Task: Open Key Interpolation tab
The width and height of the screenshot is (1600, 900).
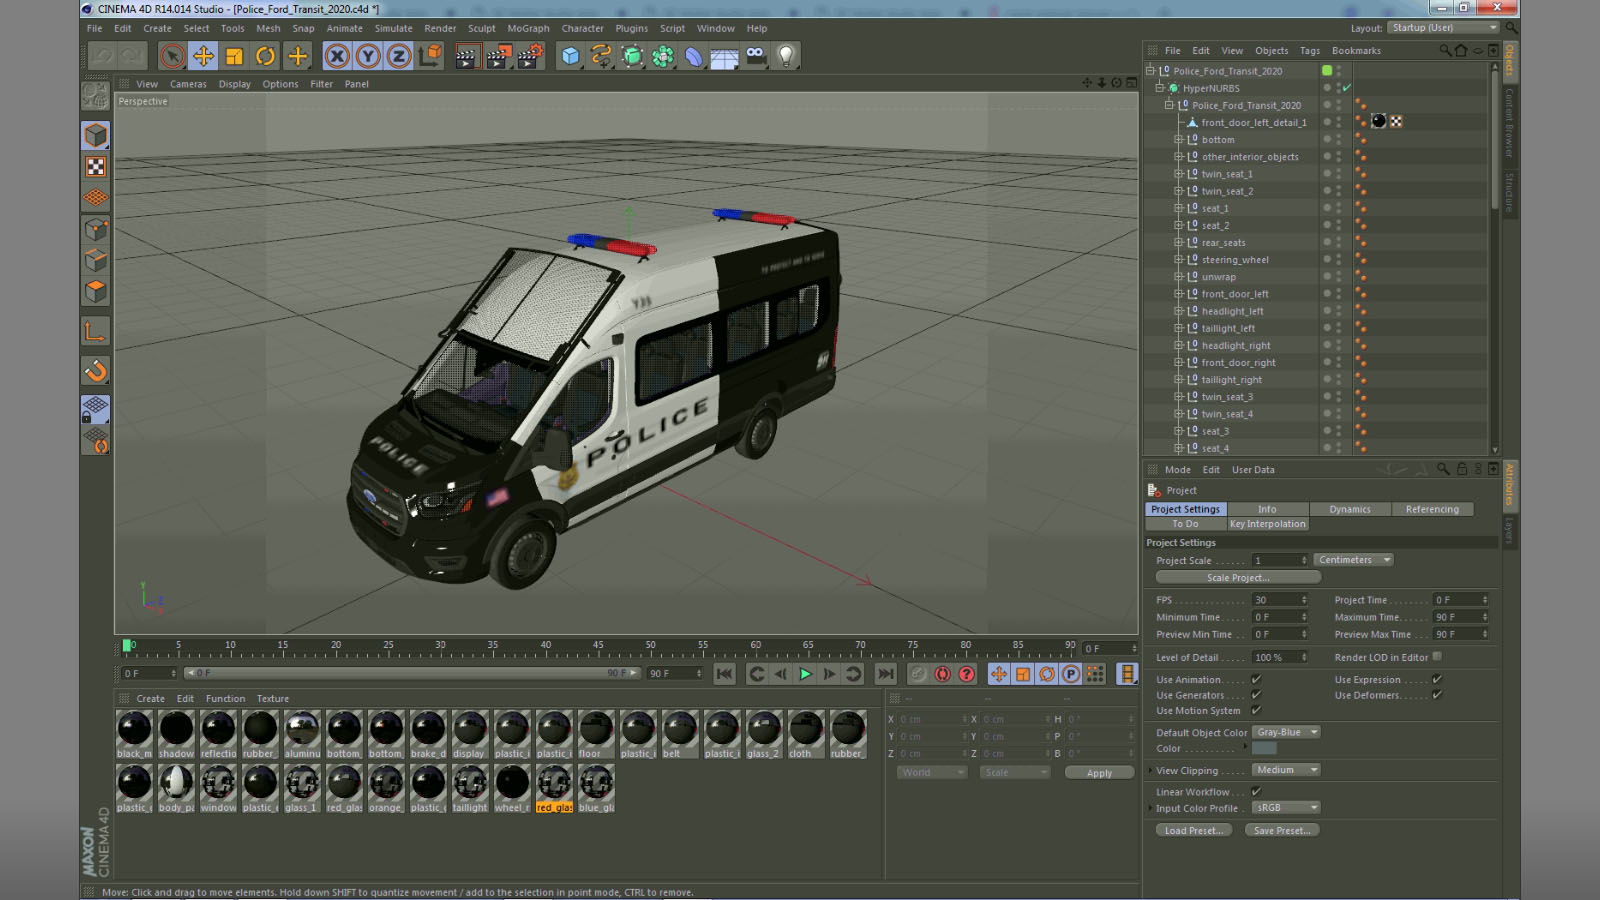Action: tap(1267, 524)
